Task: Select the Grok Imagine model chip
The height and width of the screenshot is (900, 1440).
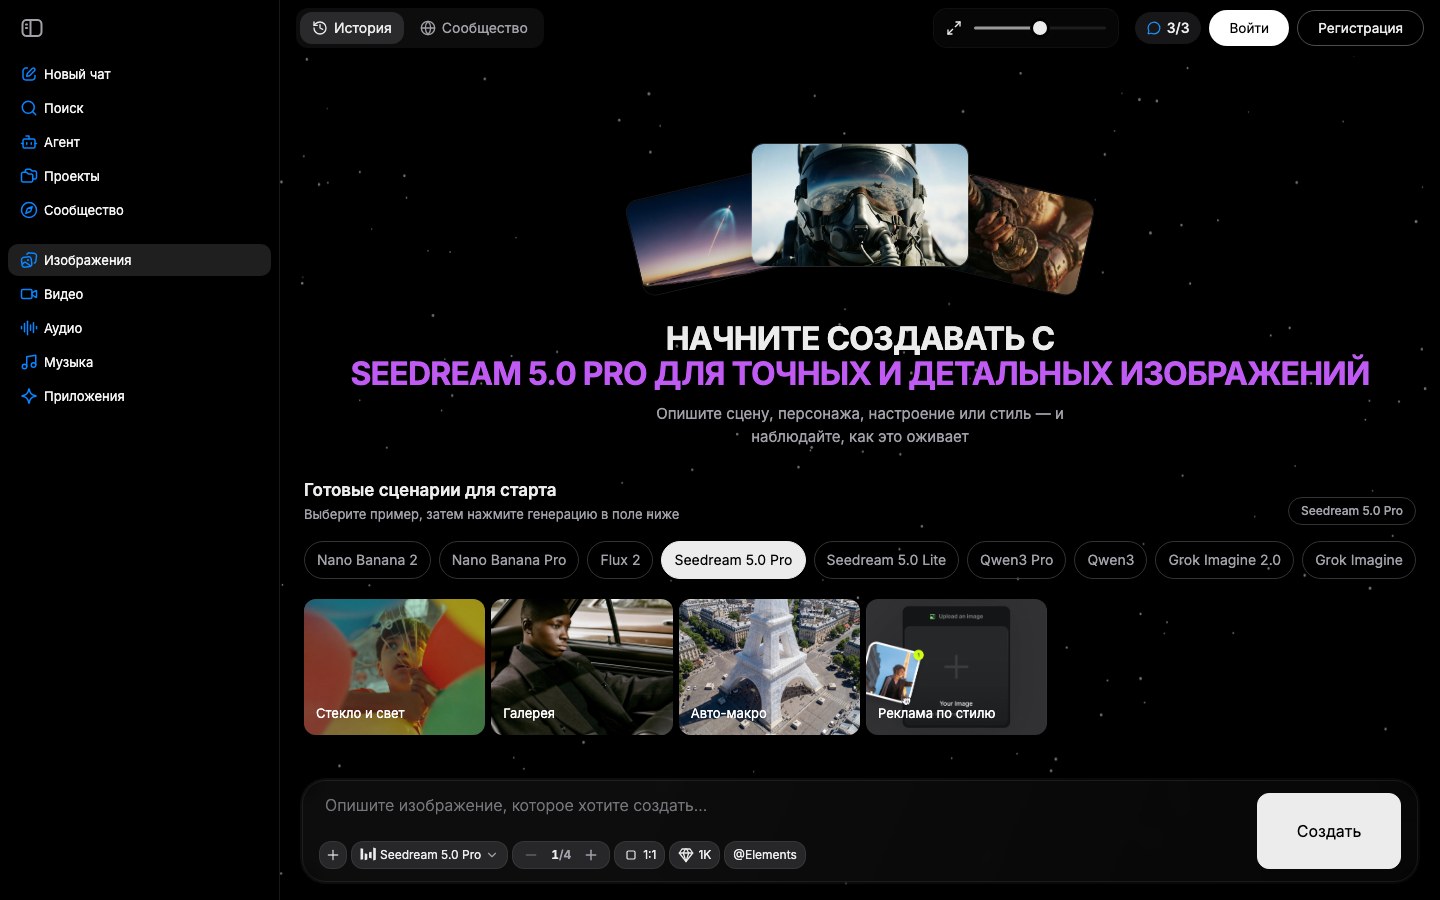Action: [1359, 560]
